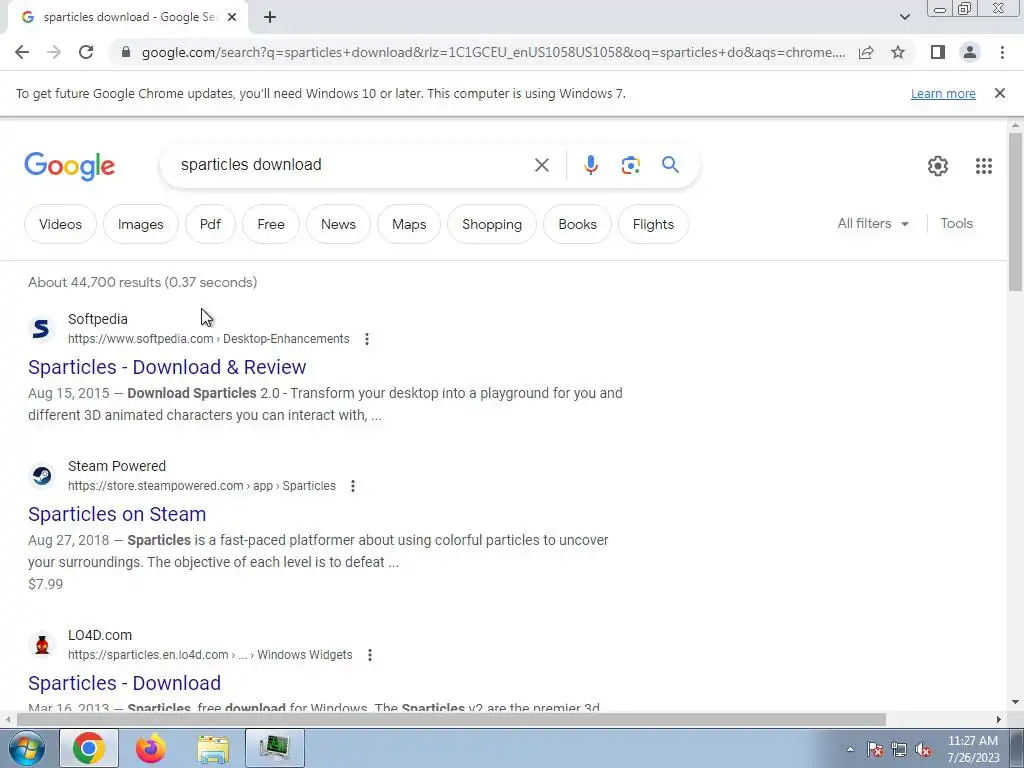Switch to Maps results
Screen dimensions: 1024x768
[x=409, y=224]
